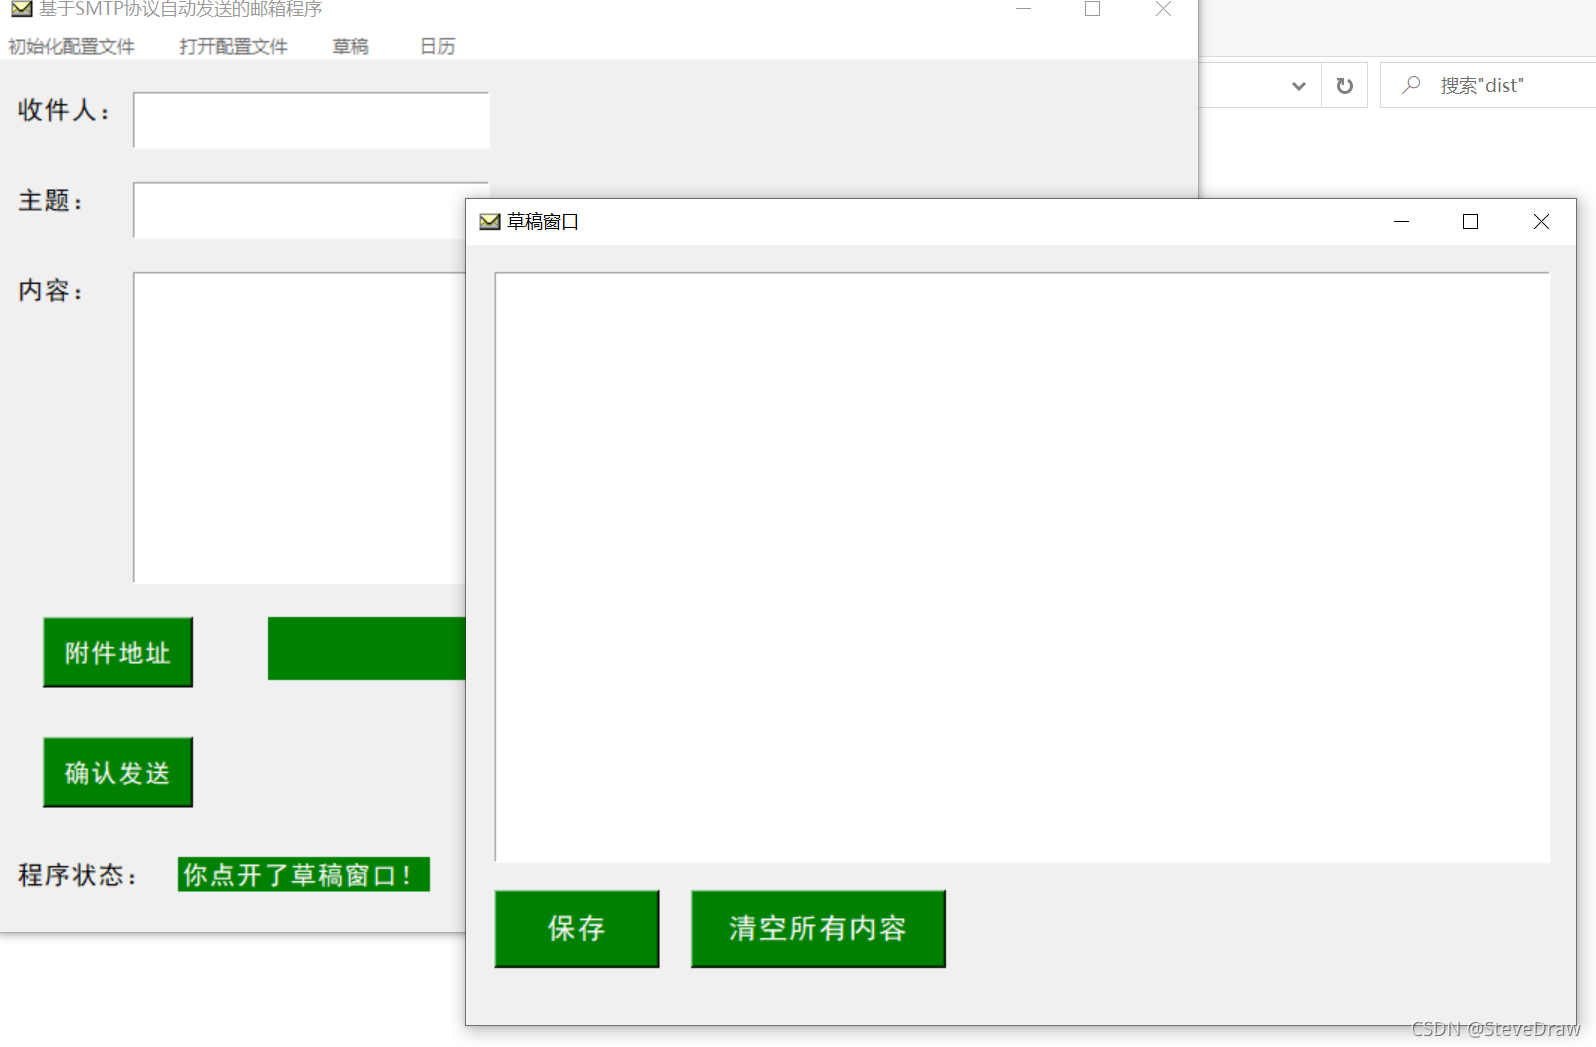Click the 你点开了草稿窗口！ status label
The height and width of the screenshot is (1047, 1596).
pos(304,874)
